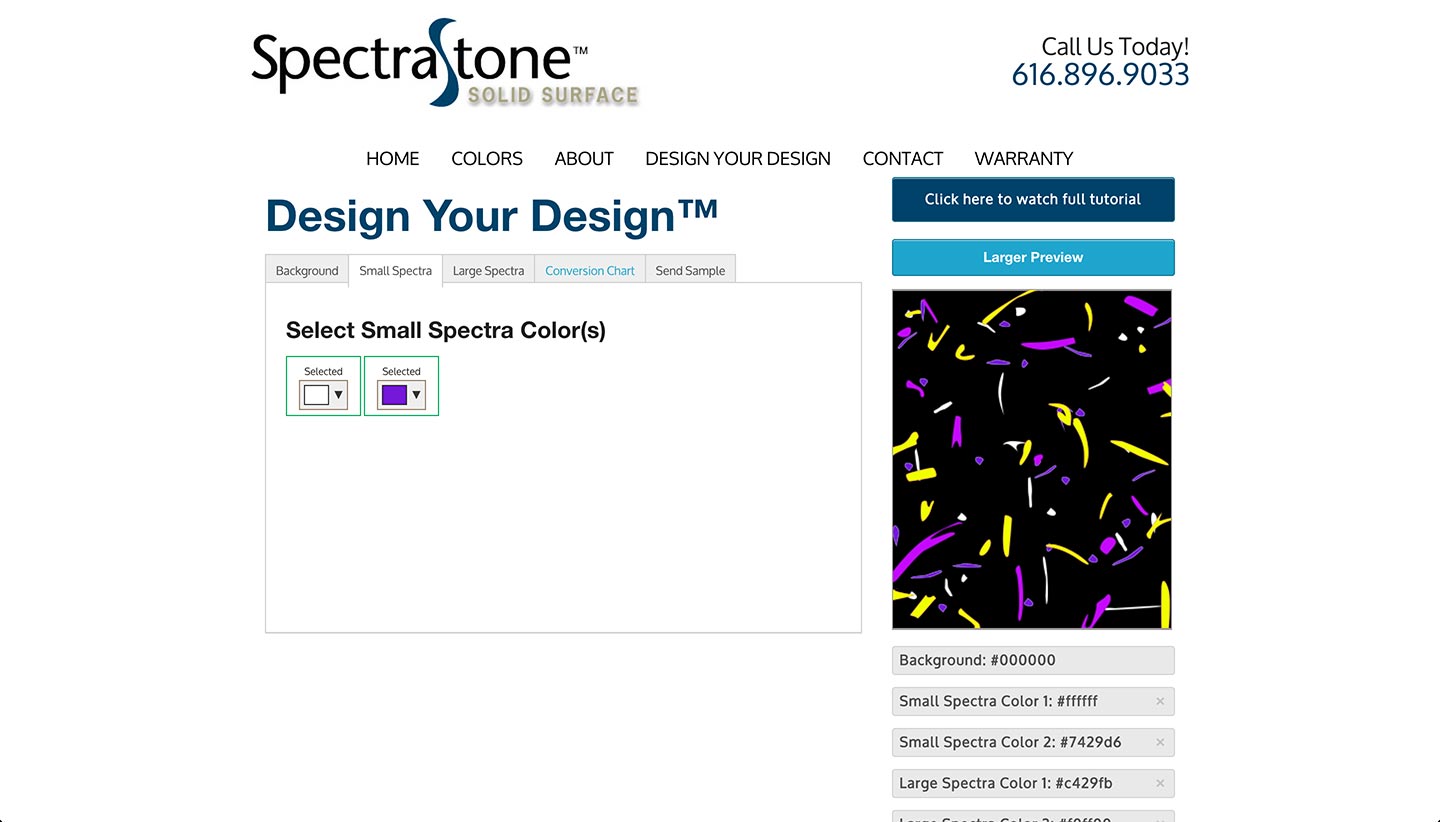Open the white color picker dropdown arrow
The image size is (1440, 822).
click(338, 395)
